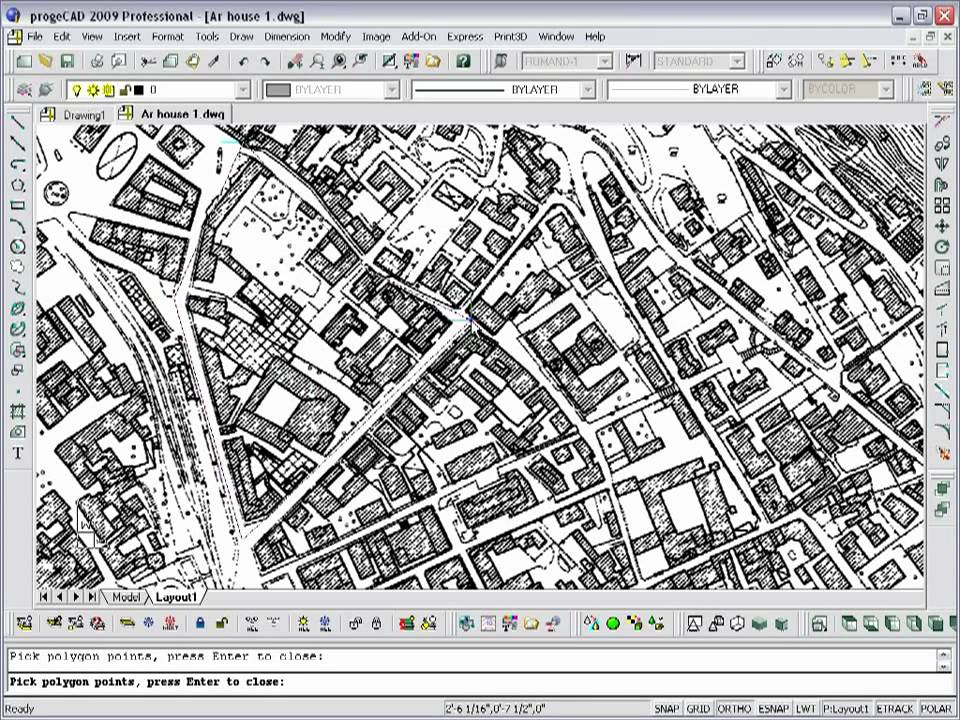The width and height of the screenshot is (960, 720).
Task: Open the Draw menu
Action: tap(241, 37)
